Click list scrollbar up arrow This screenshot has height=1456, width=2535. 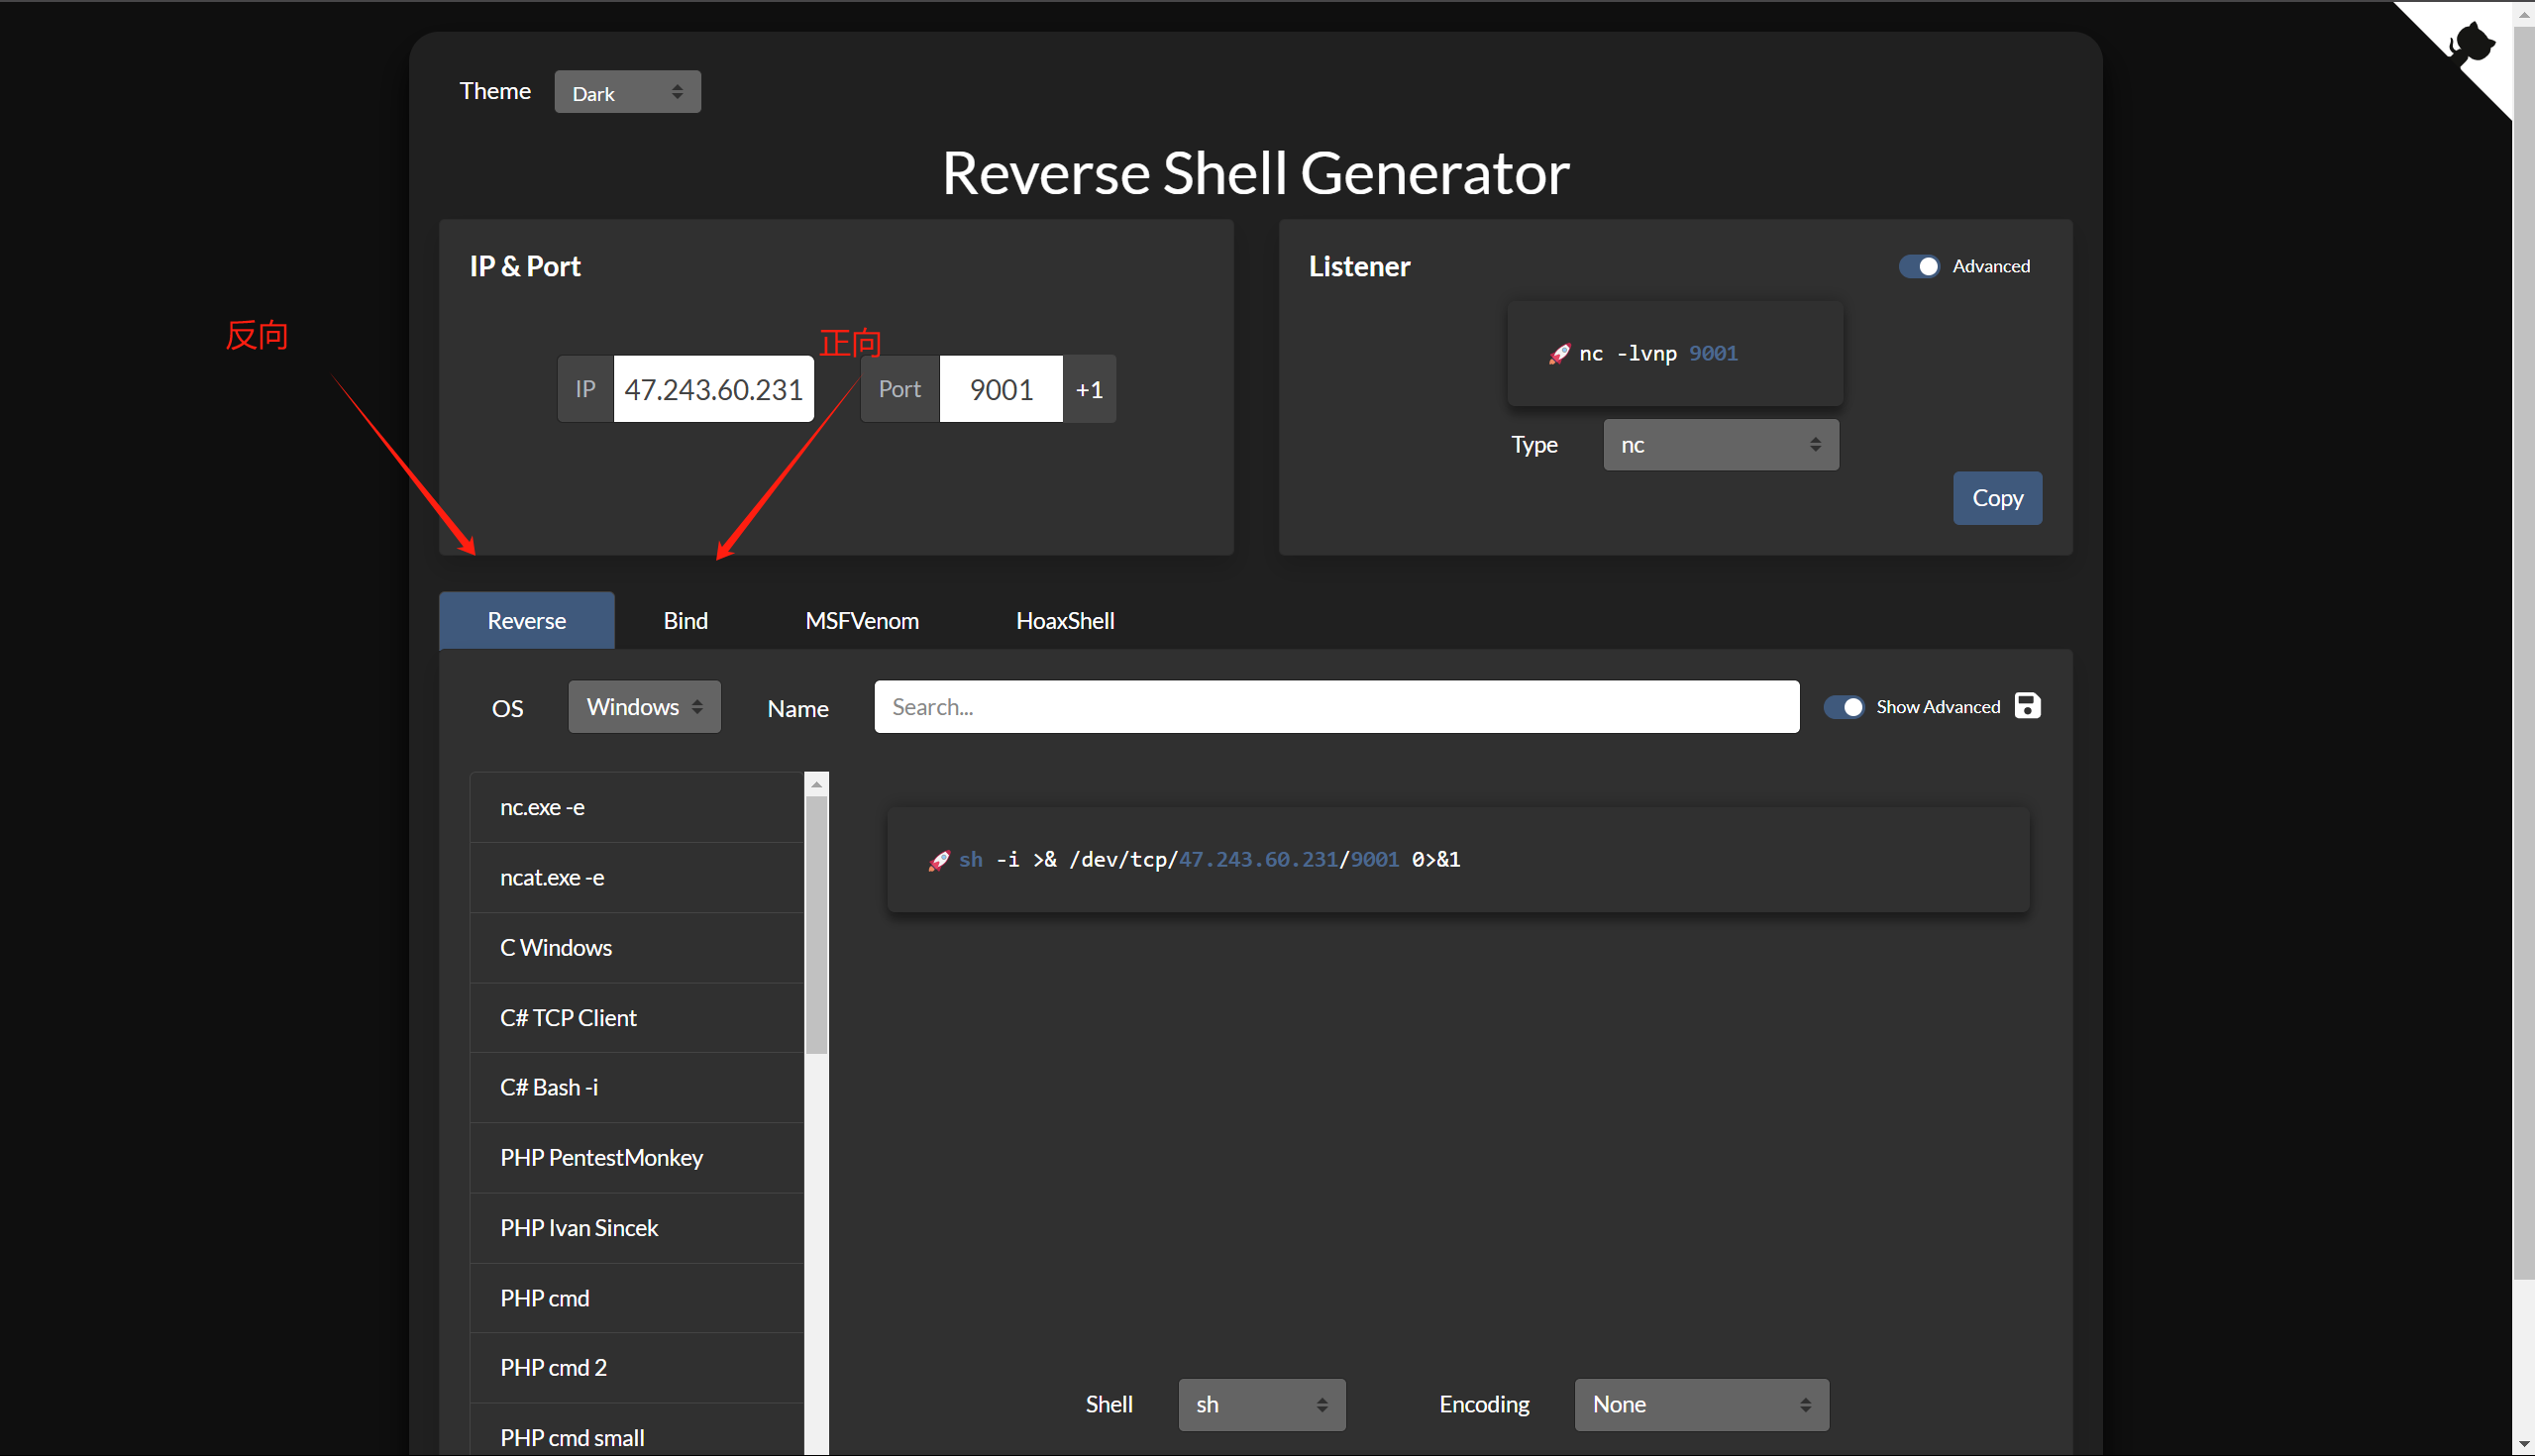(x=817, y=785)
